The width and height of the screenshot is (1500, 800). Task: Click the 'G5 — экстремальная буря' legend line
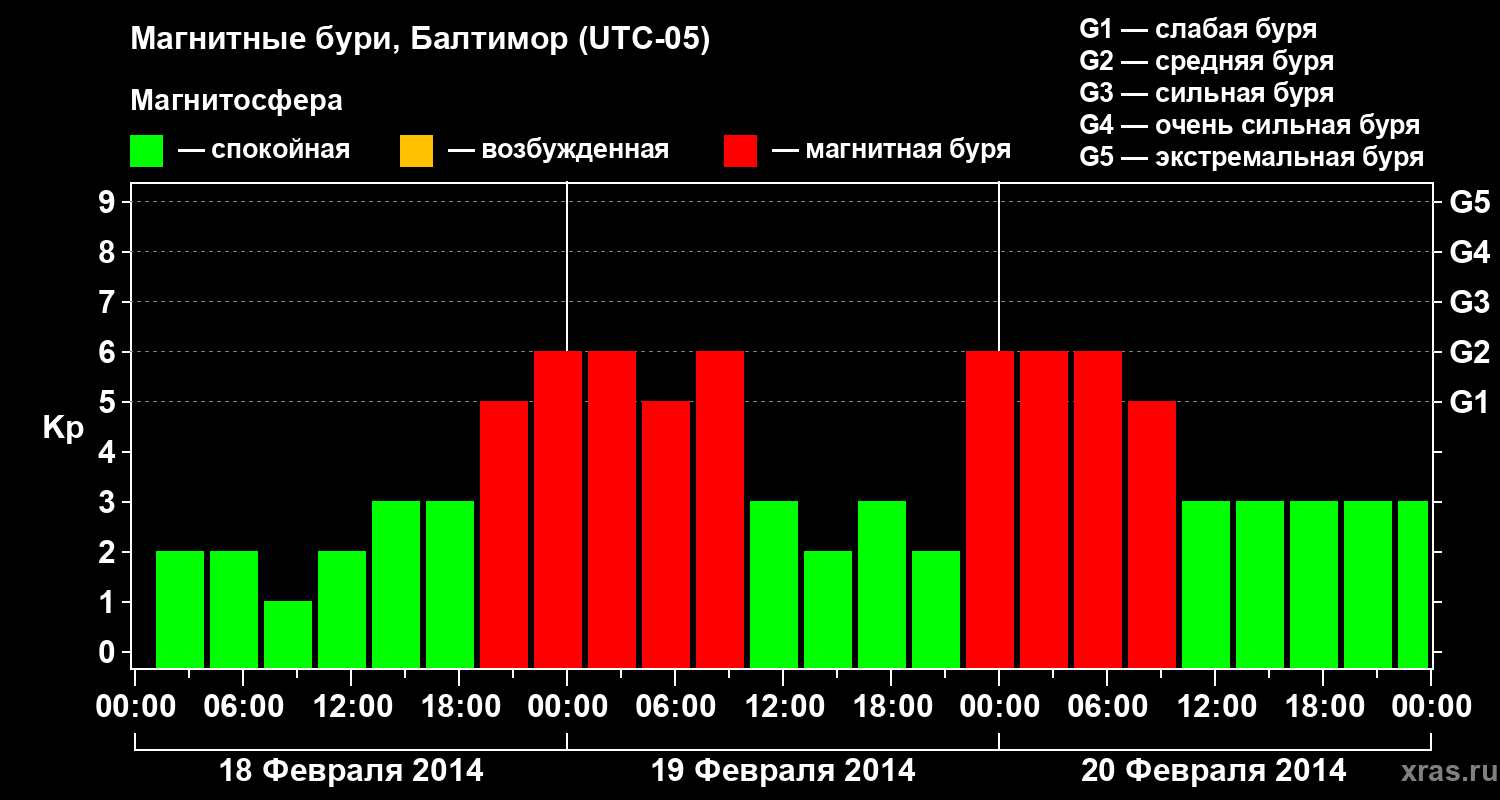click(x=1251, y=158)
